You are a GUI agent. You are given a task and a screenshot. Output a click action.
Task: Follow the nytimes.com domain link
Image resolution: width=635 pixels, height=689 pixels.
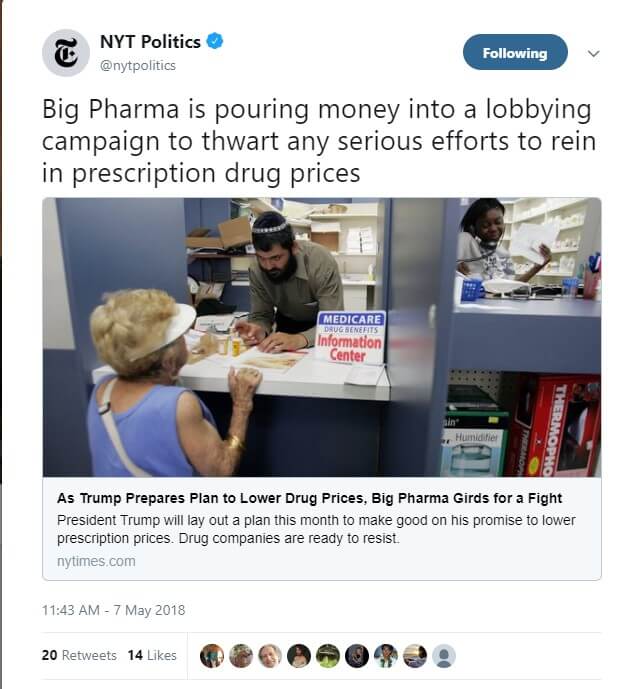[x=96, y=561]
